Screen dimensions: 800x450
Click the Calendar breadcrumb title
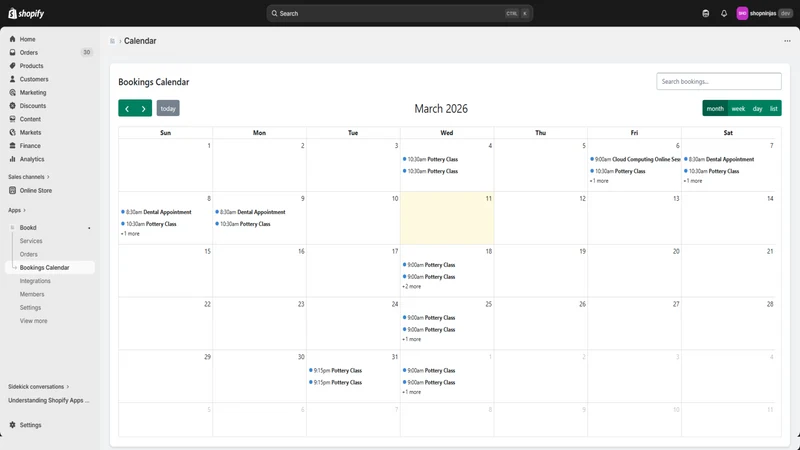pyautogui.click(x=140, y=41)
